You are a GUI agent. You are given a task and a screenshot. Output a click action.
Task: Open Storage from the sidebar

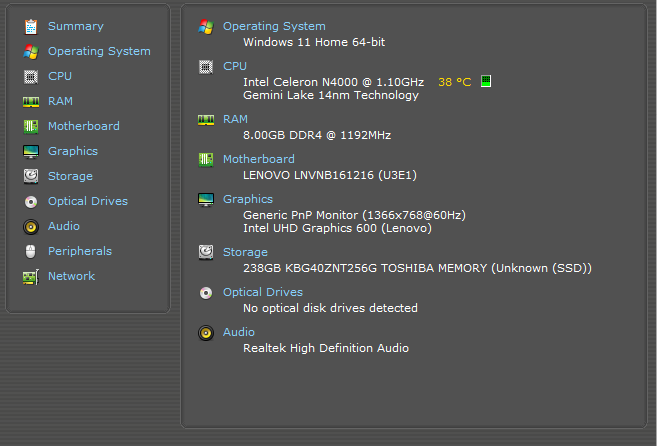[70, 176]
